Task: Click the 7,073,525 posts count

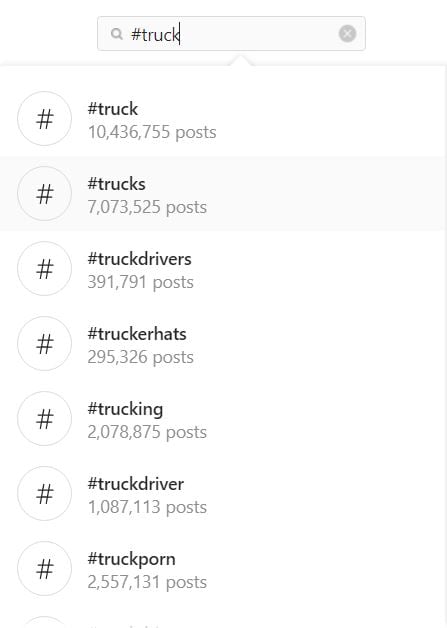Action: [147, 207]
